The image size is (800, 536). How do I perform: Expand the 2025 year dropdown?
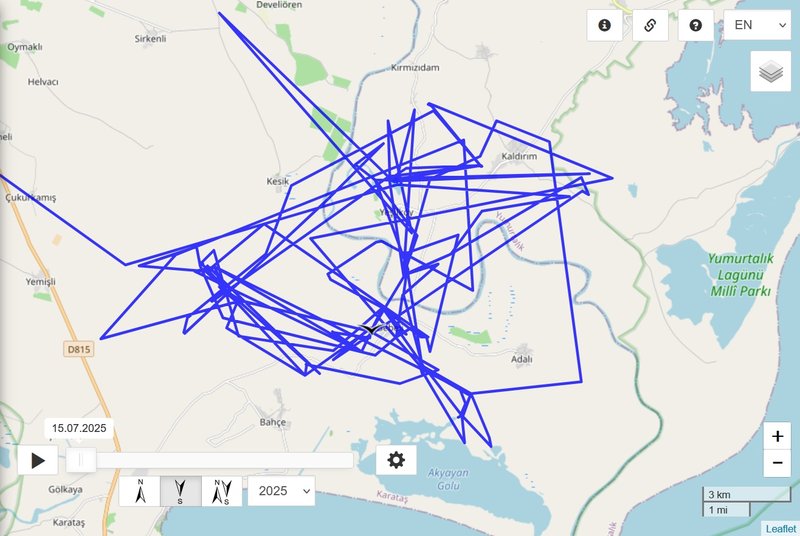coord(281,491)
